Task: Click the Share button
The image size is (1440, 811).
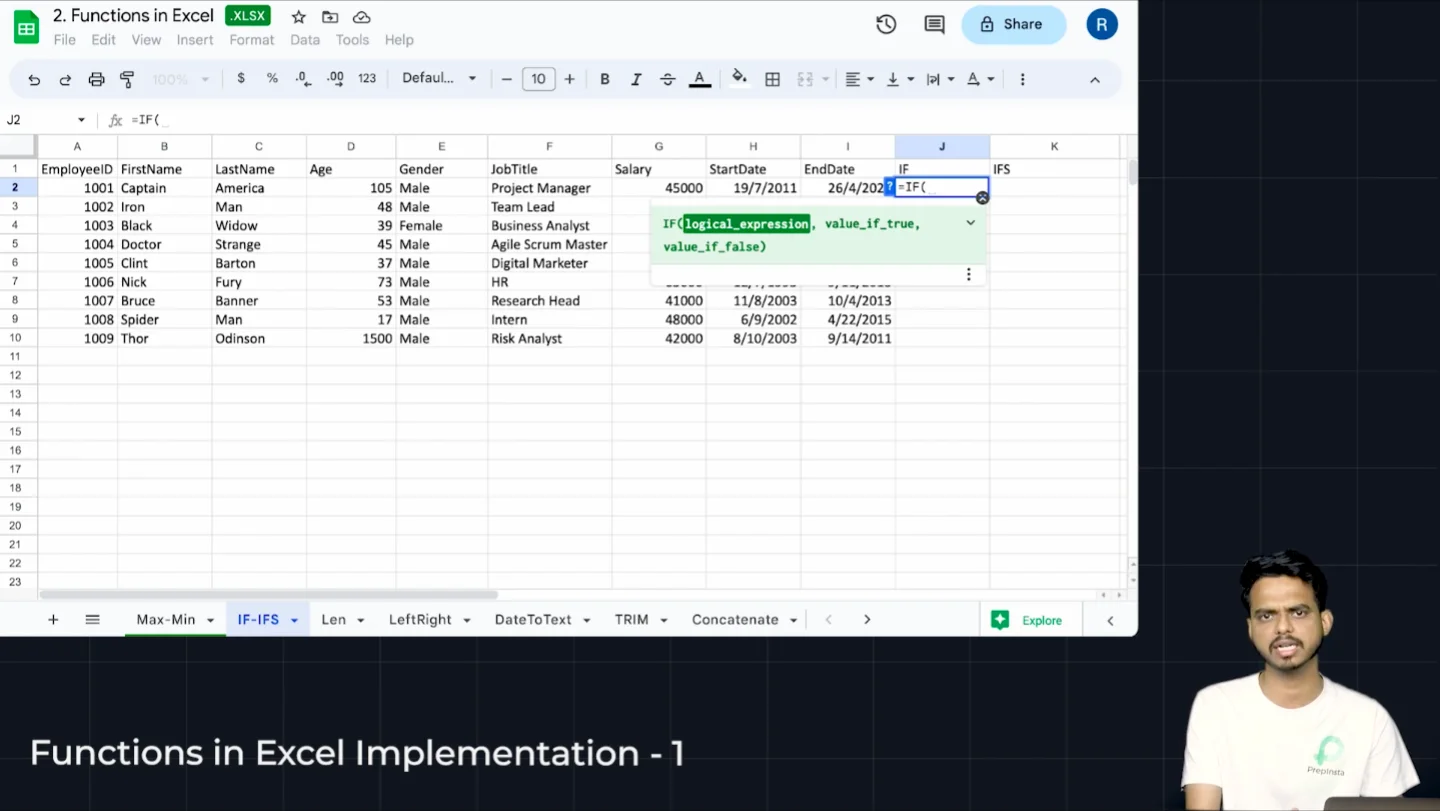Action: pos(1012,25)
